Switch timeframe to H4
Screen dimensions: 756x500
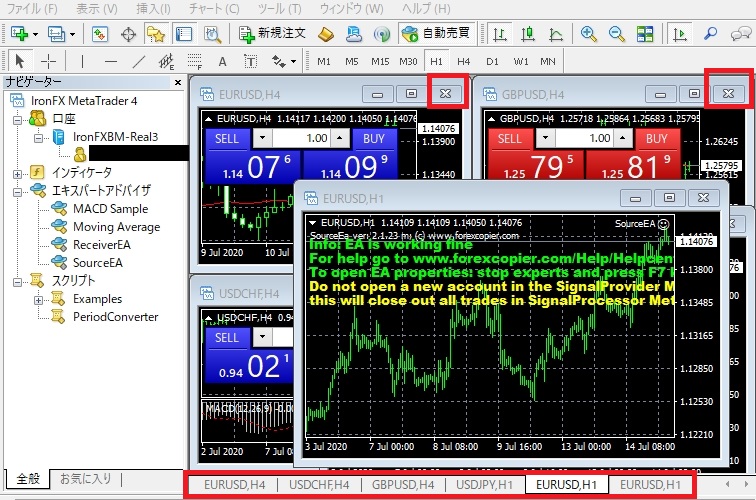[x=463, y=62]
